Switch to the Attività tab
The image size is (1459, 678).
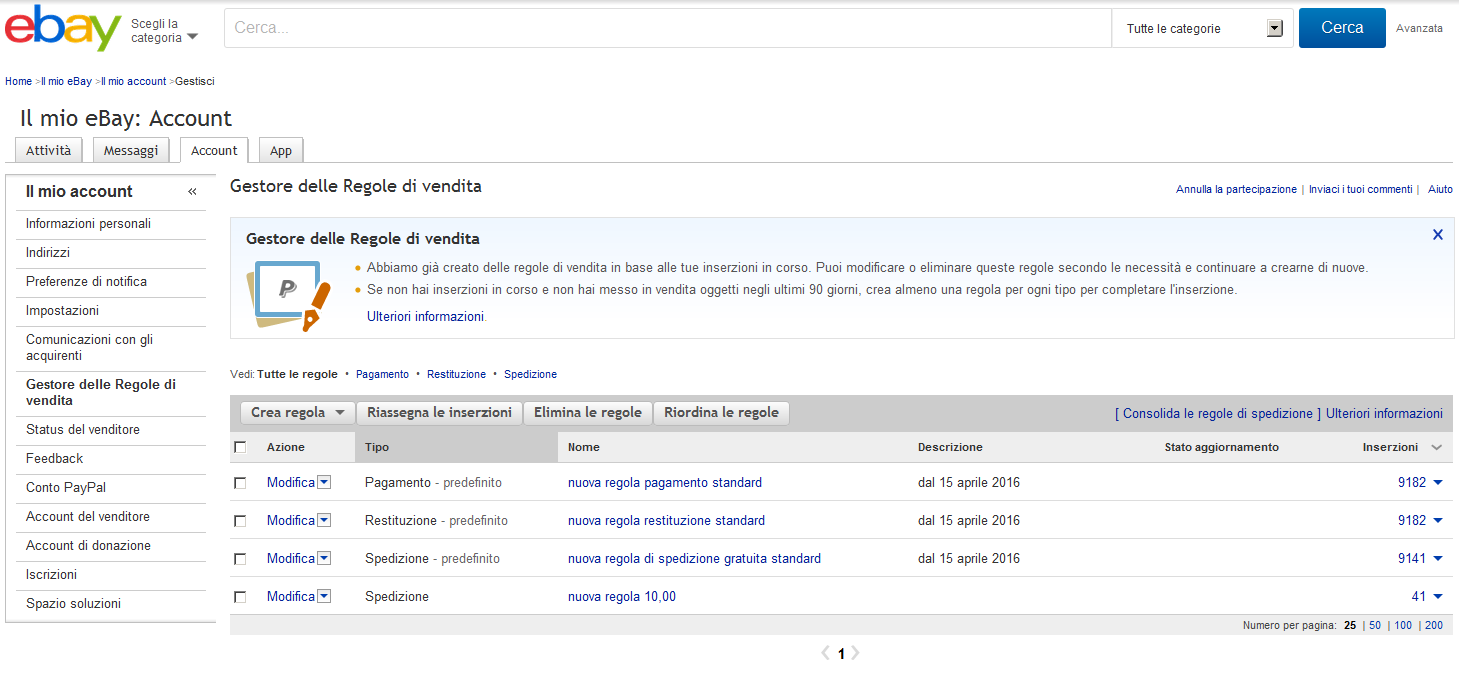[x=49, y=151]
